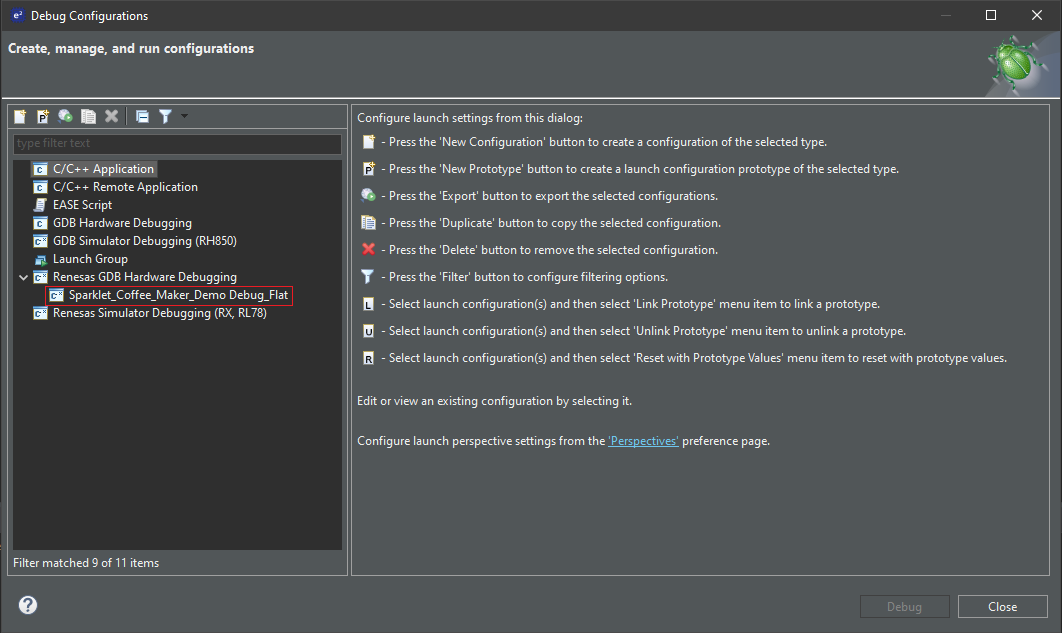Click the Close button
Viewport: 1063px width, 633px height.
click(1002, 606)
